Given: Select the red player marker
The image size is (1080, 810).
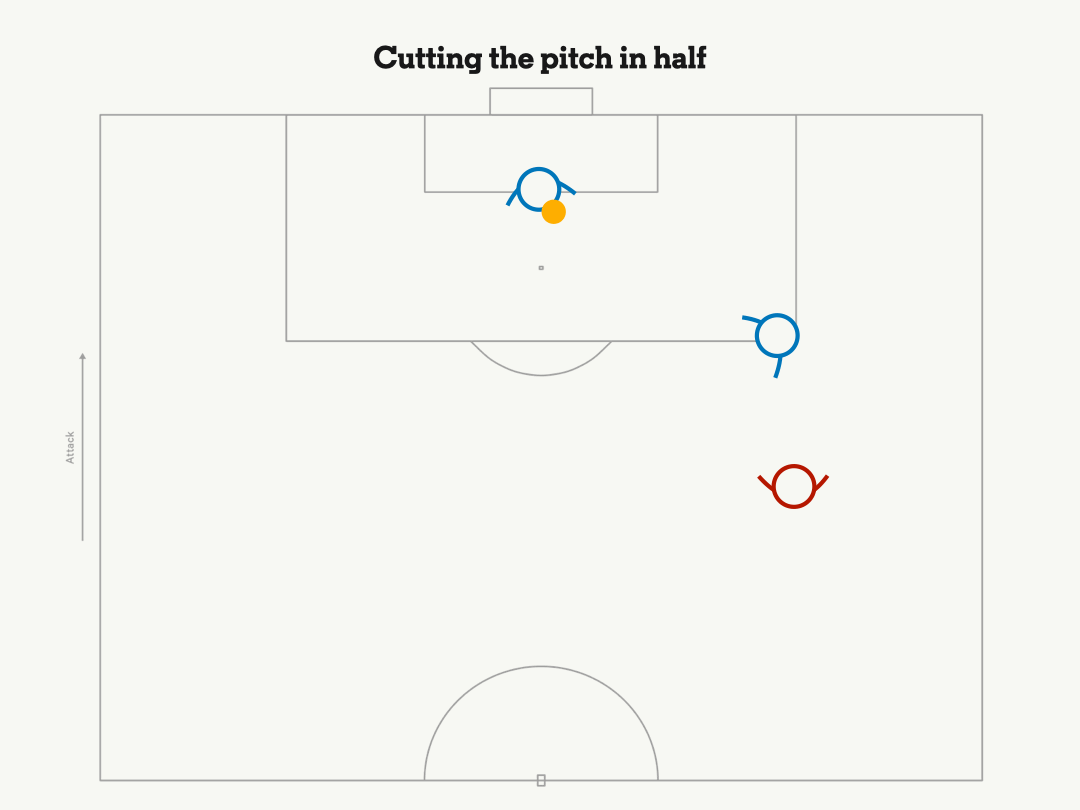Looking at the screenshot, I should [793, 486].
